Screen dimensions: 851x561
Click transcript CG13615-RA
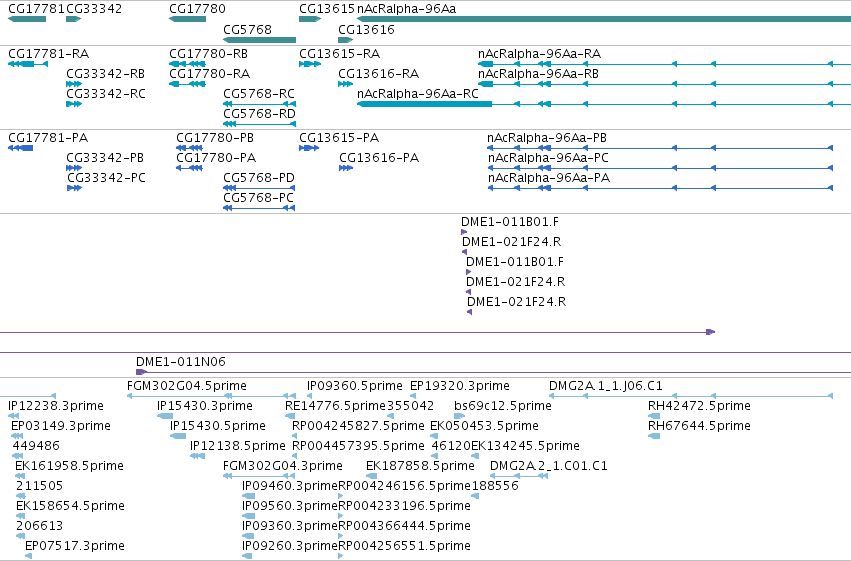click(x=340, y=54)
